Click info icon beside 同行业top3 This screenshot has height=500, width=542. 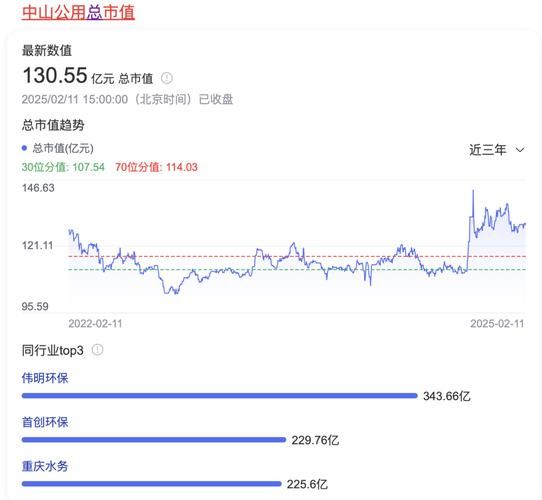pyautogui.click(x=97, y=350)
